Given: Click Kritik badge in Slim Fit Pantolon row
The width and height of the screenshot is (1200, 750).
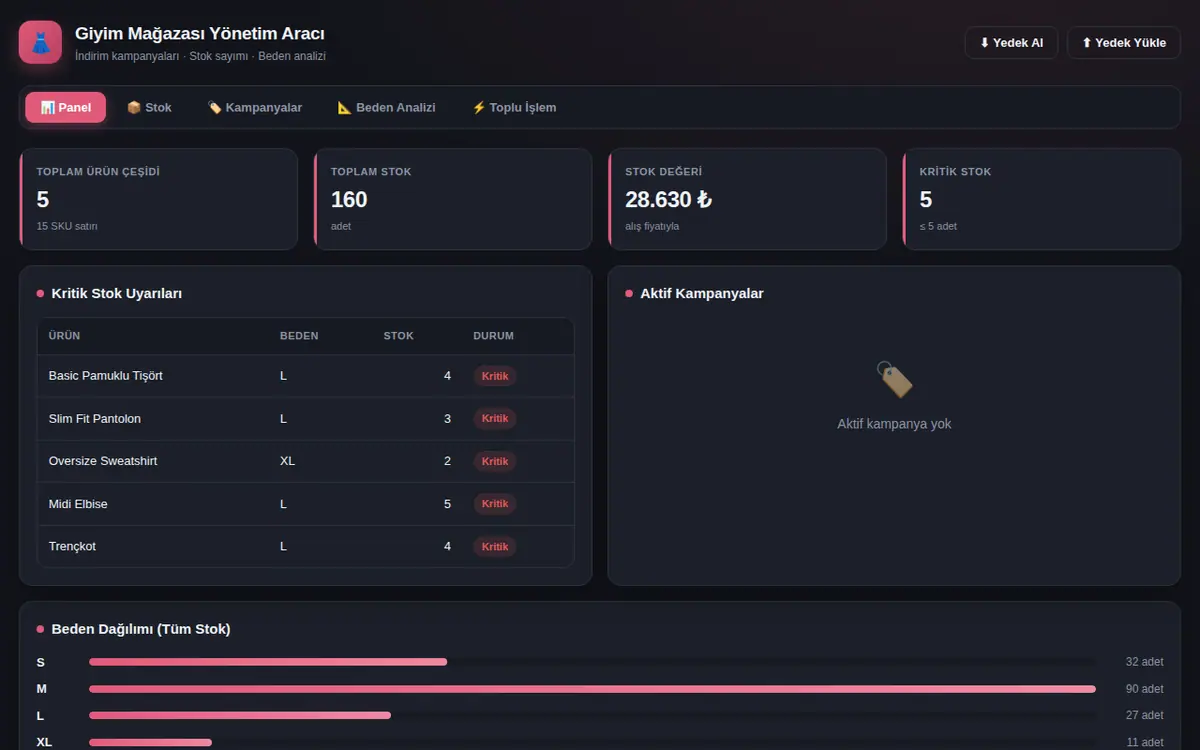Looking at the screenshot, I should click(x=495, y=419).
